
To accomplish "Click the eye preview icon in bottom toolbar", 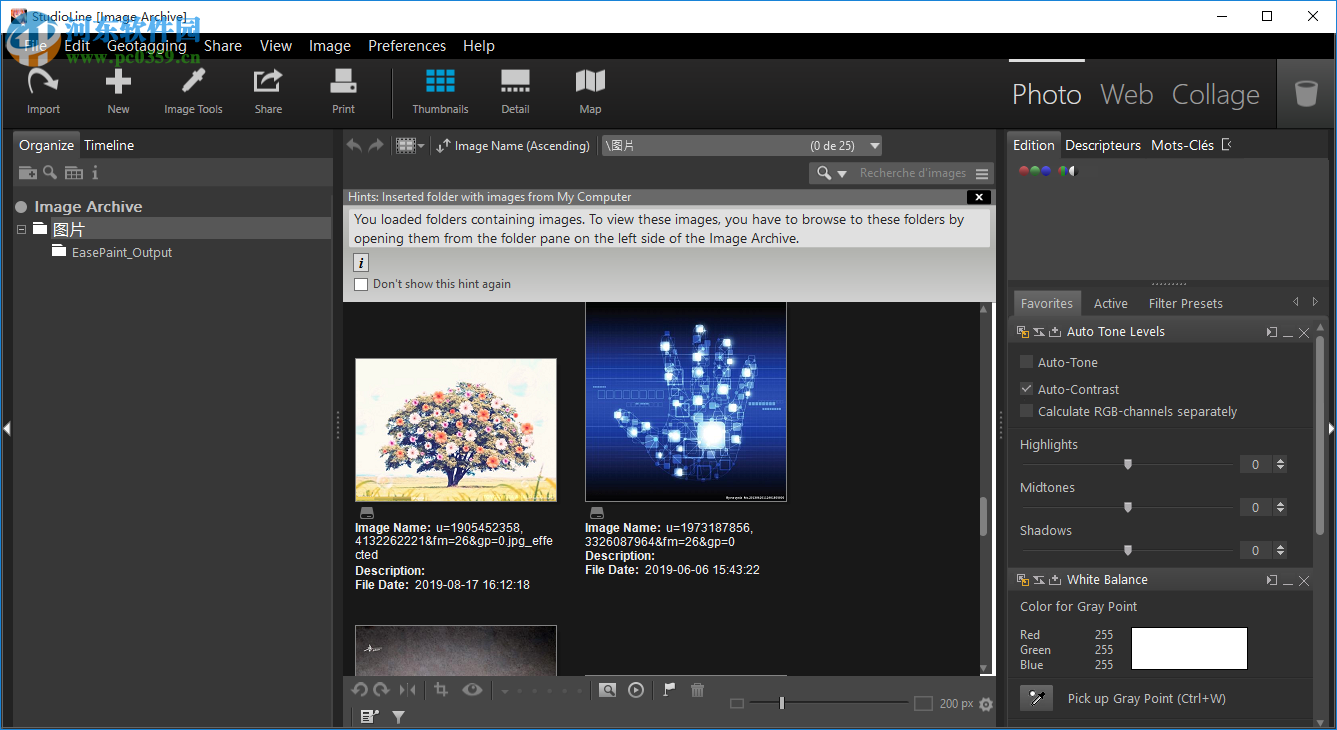I will [x=472, y=689].
